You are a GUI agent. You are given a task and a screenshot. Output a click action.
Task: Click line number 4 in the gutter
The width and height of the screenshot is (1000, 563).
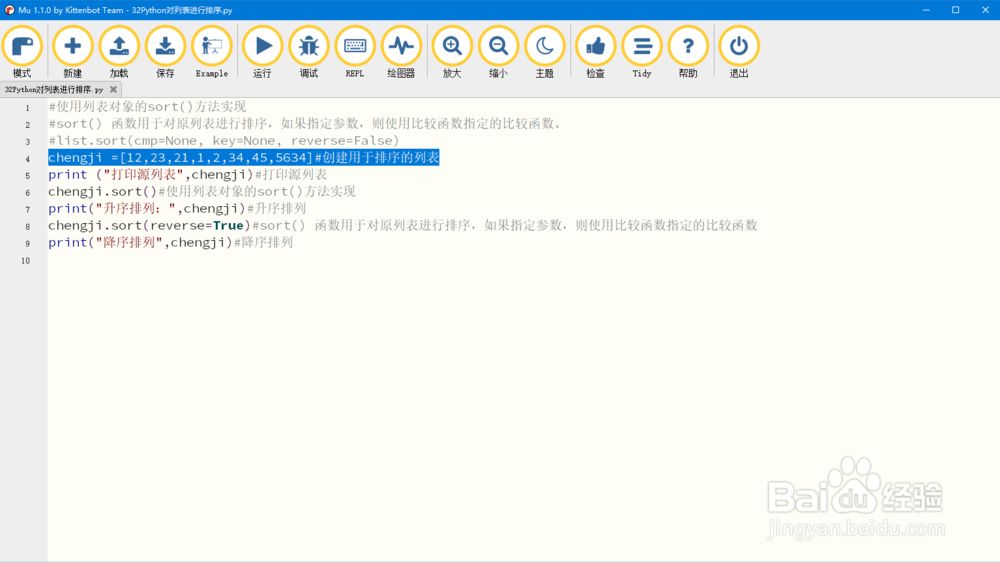(27, 159)
